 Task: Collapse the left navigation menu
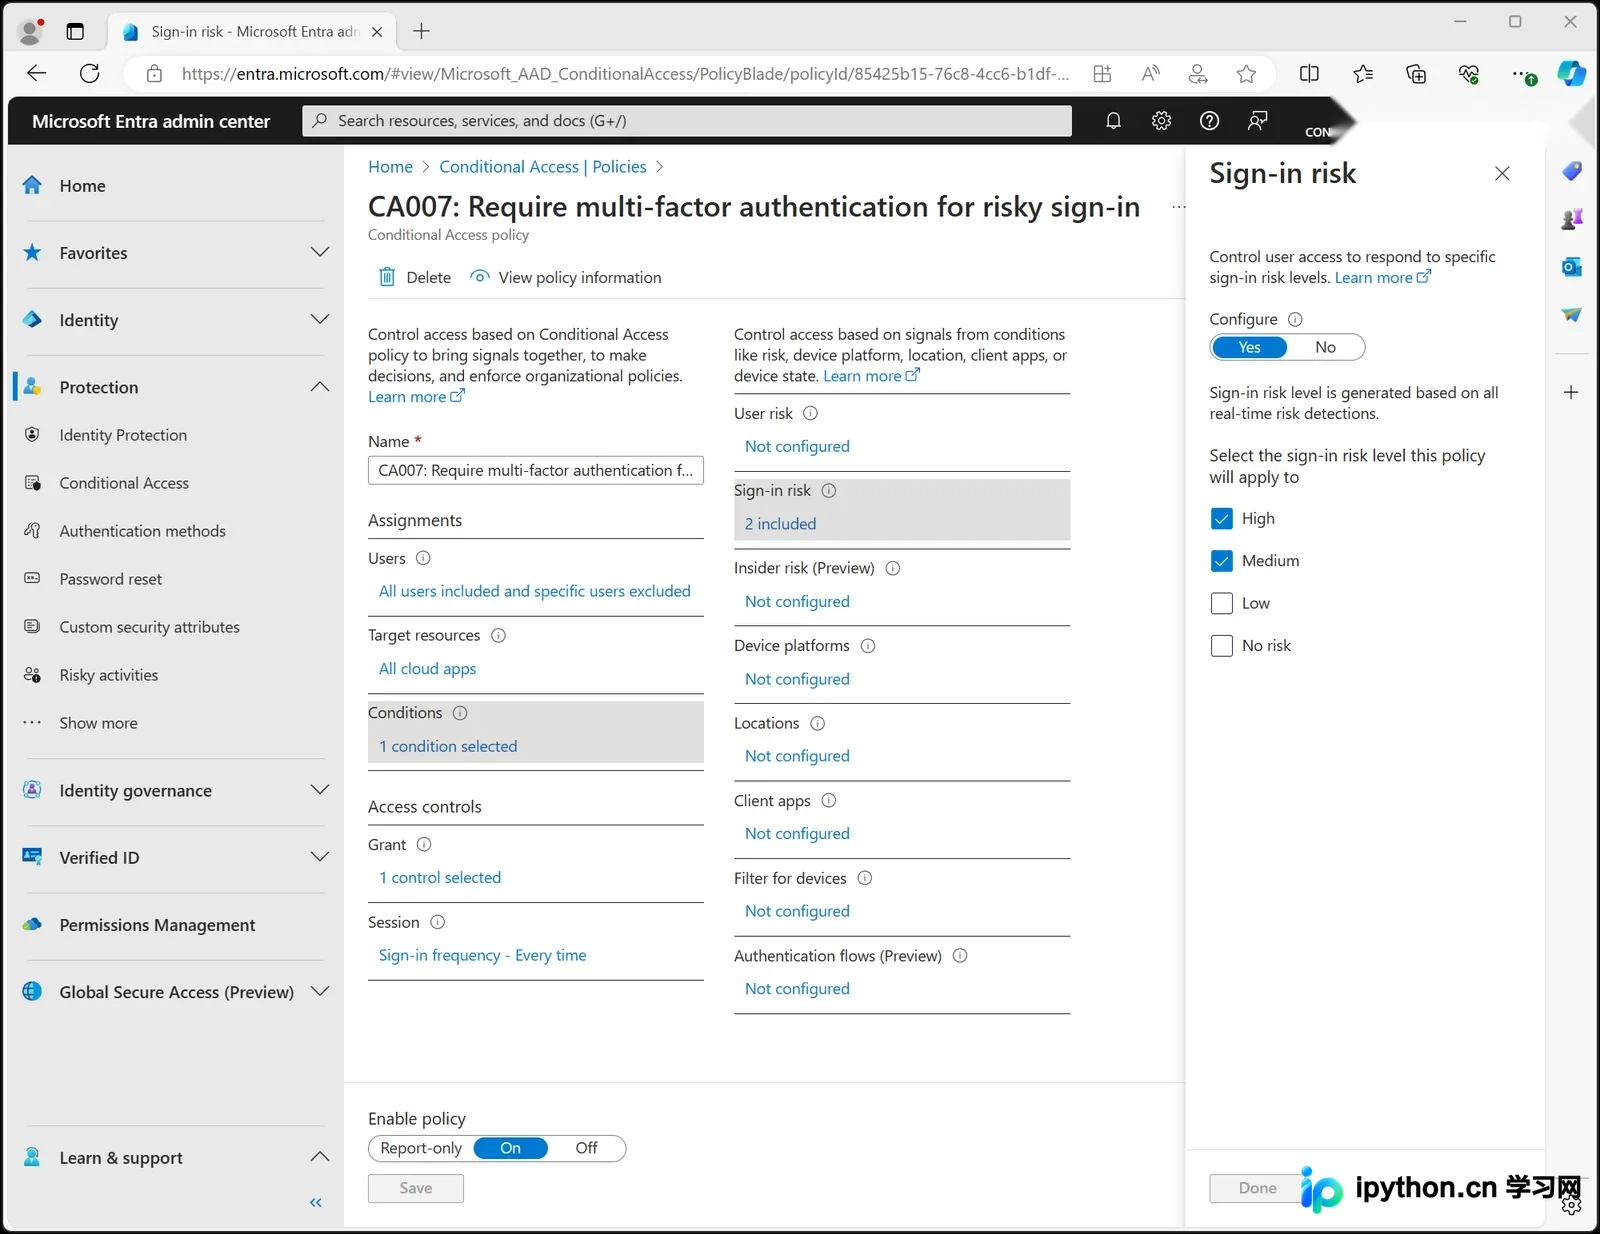point(316,1202)
